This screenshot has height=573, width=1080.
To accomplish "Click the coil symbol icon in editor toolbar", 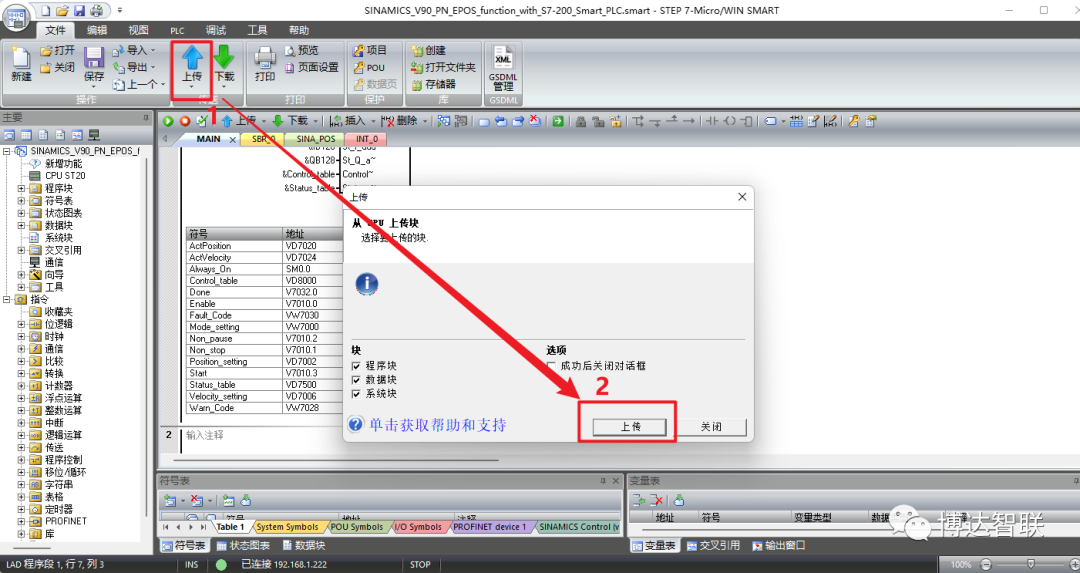I will click(x=729, y=121).
